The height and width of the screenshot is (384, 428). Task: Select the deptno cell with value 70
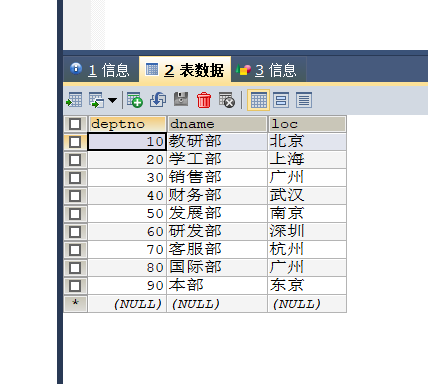[x=127, y=250]
